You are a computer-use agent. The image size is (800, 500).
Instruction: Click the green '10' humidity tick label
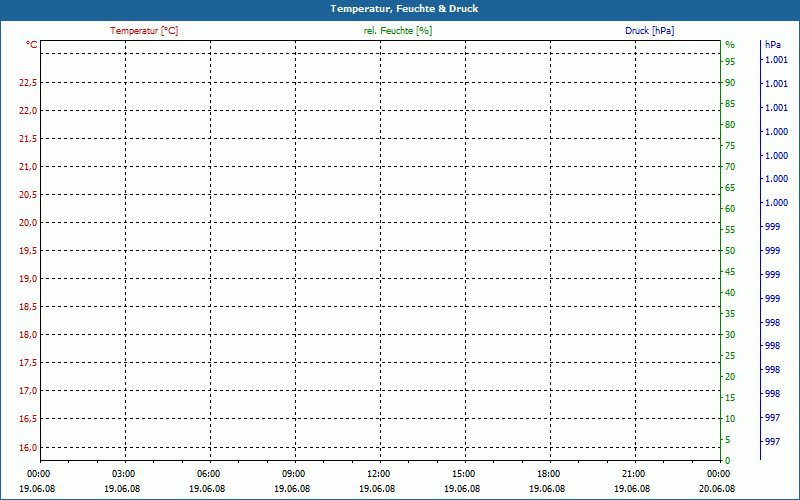[x=730, y=419]
